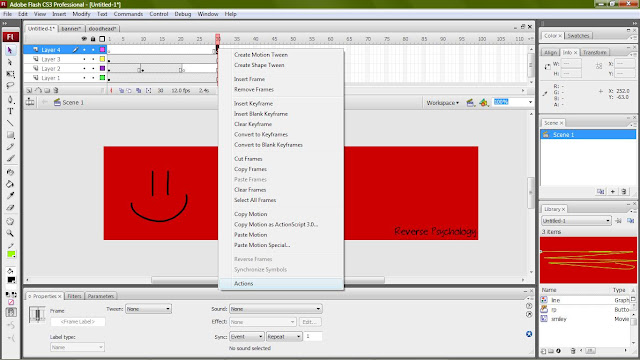This screenshot has width=640, height=360.
Task: Open the Sound dropdown
Action: point(276,309)
